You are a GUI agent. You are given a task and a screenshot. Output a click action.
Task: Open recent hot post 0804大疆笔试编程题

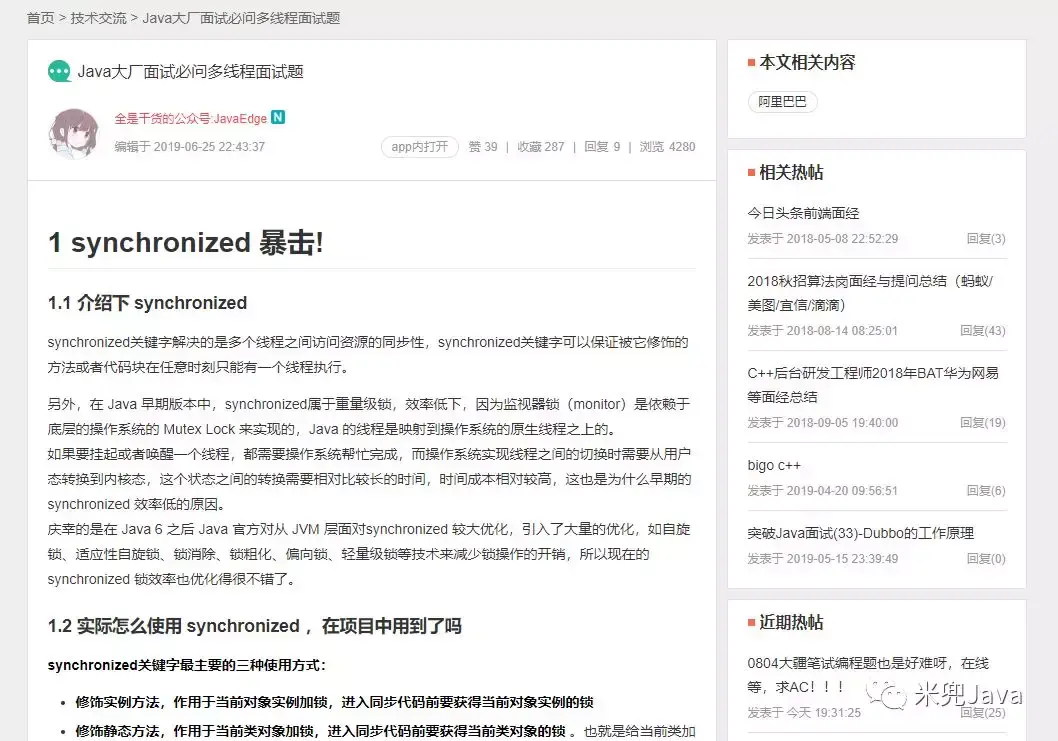pos(868,675)
